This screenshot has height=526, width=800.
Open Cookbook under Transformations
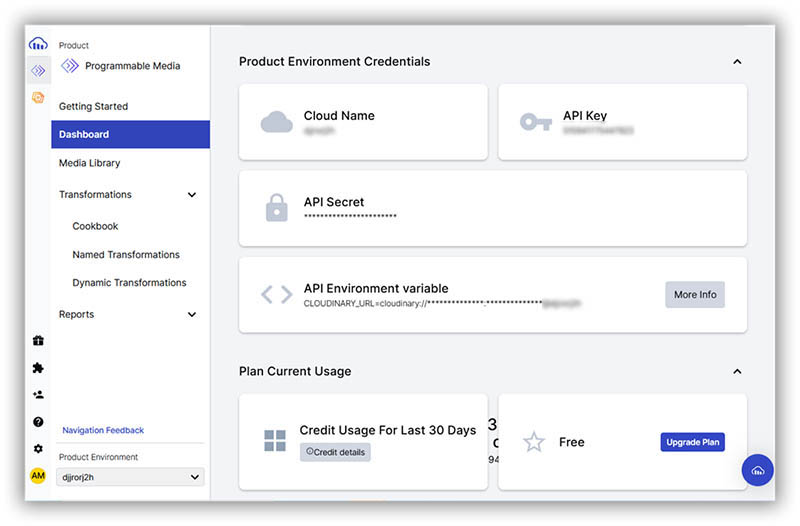pos(95,226)
